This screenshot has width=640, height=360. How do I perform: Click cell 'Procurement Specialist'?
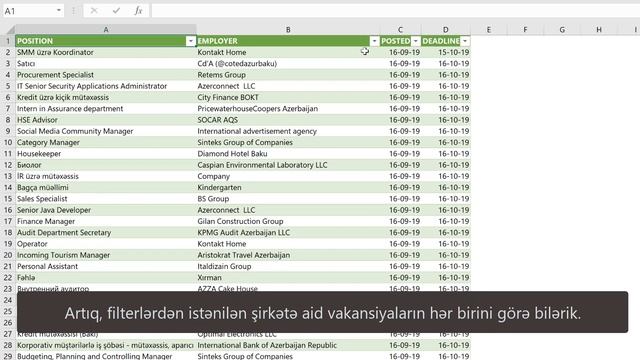(106, 75)
